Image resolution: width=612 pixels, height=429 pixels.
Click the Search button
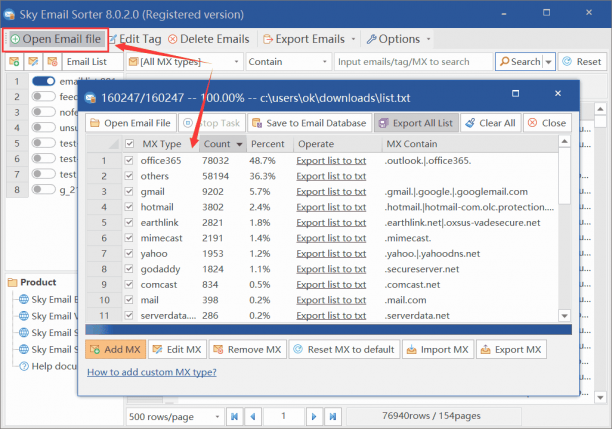520,62
